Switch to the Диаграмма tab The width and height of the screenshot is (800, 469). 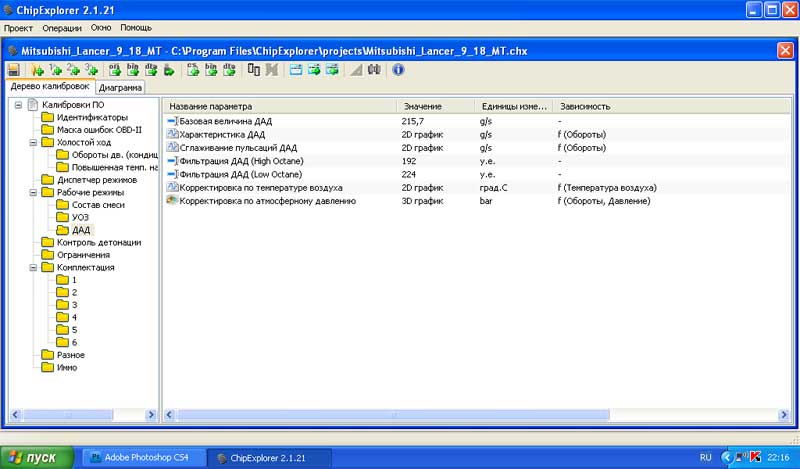120,88
